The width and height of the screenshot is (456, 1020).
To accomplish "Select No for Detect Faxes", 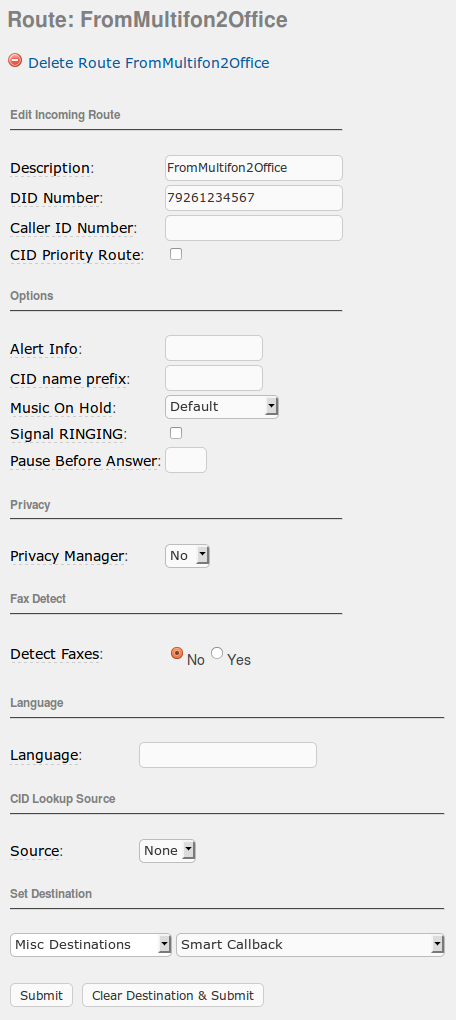I will click(176, 653).
